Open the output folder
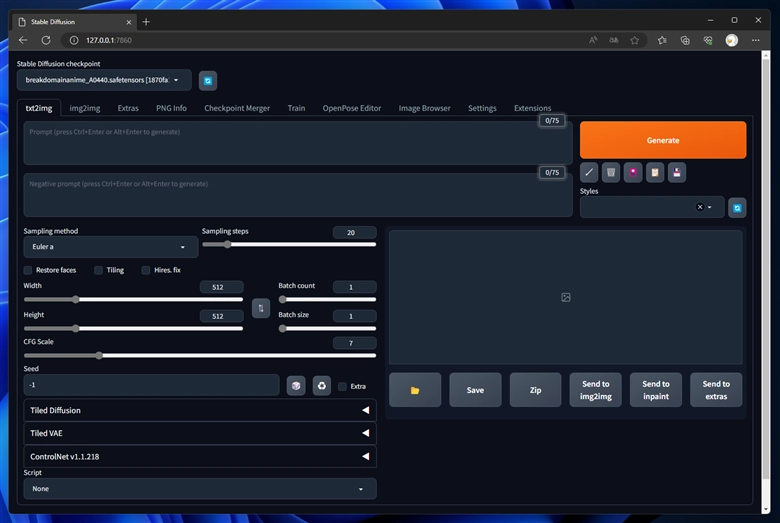 click(415, 390)
